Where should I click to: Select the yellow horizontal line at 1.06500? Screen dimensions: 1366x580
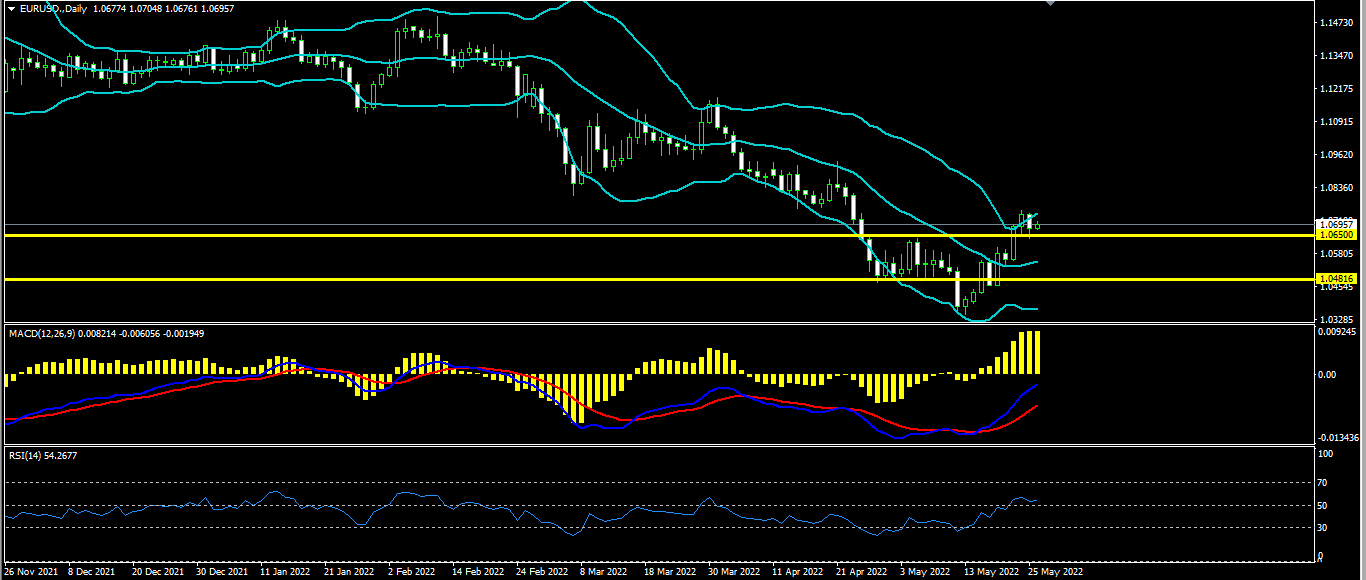(659, 235)
